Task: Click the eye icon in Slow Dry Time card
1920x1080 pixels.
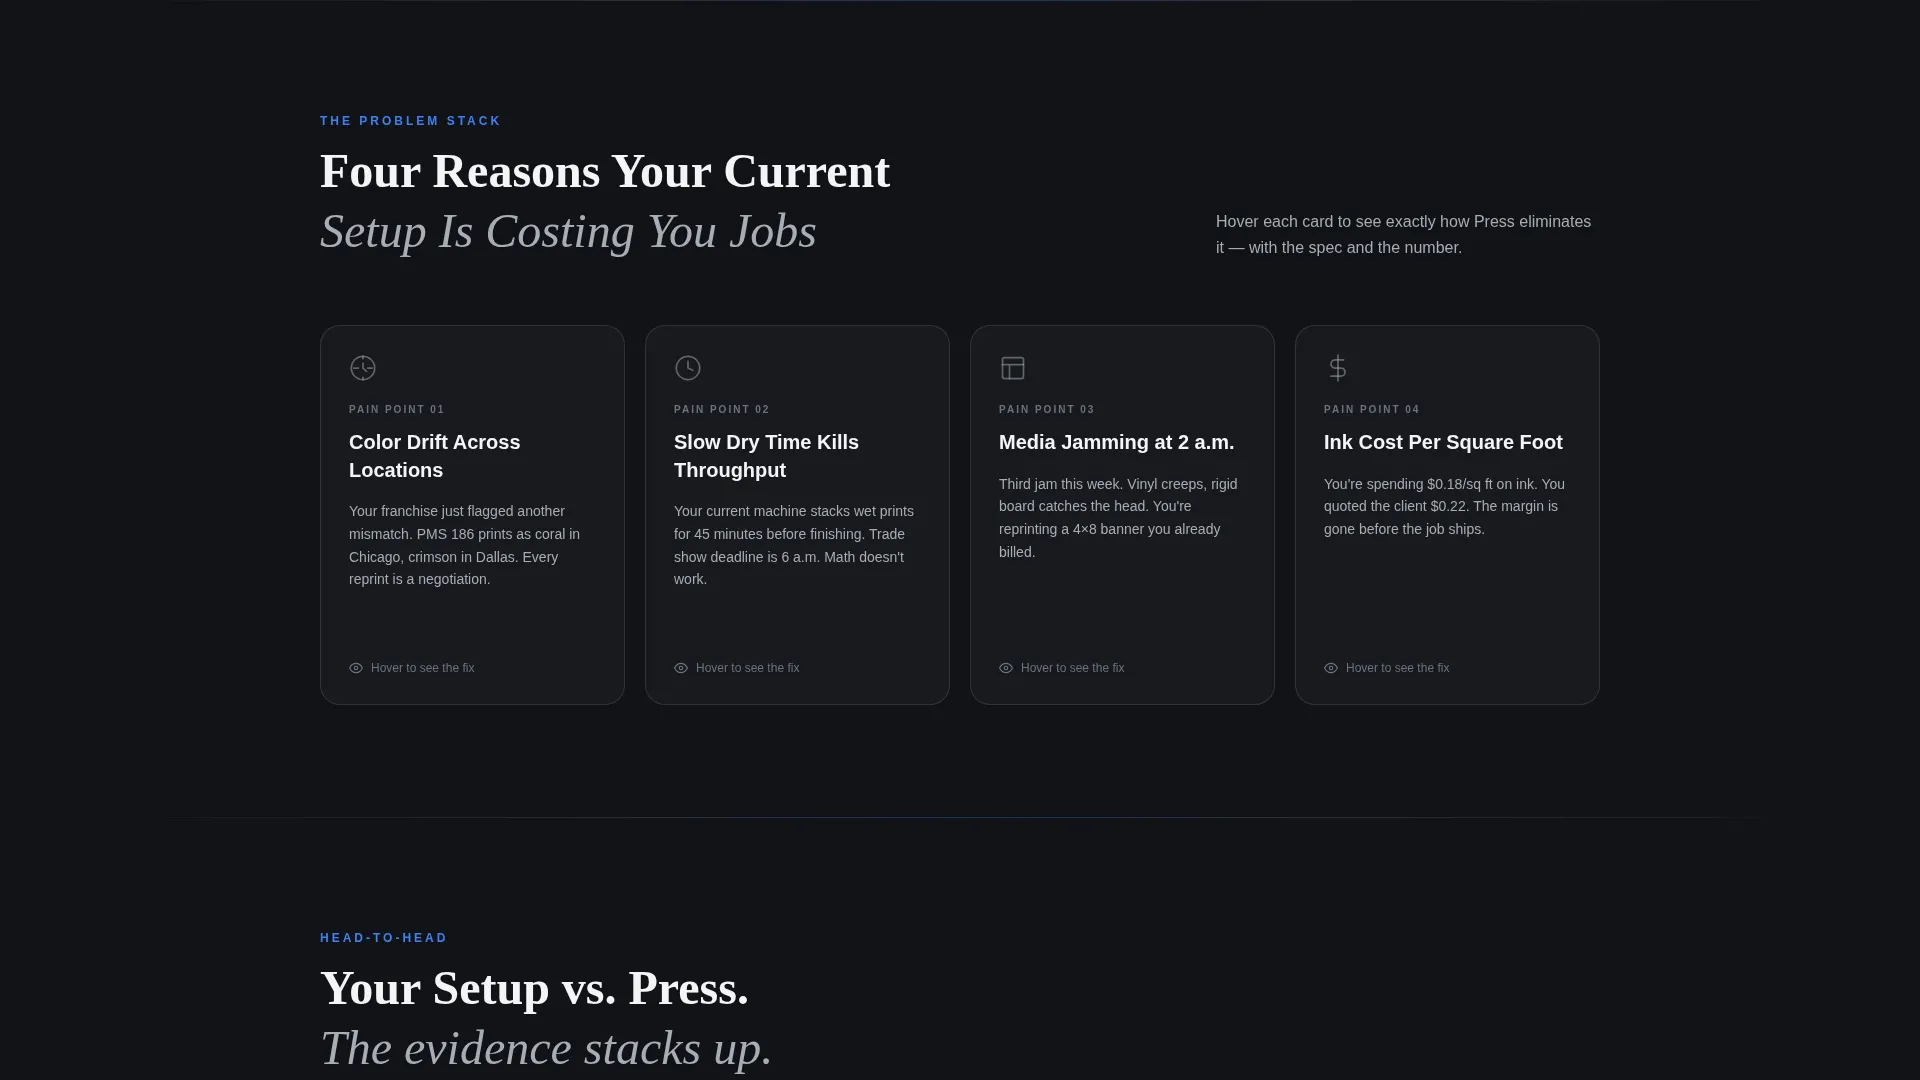Action: click(681, 668)
